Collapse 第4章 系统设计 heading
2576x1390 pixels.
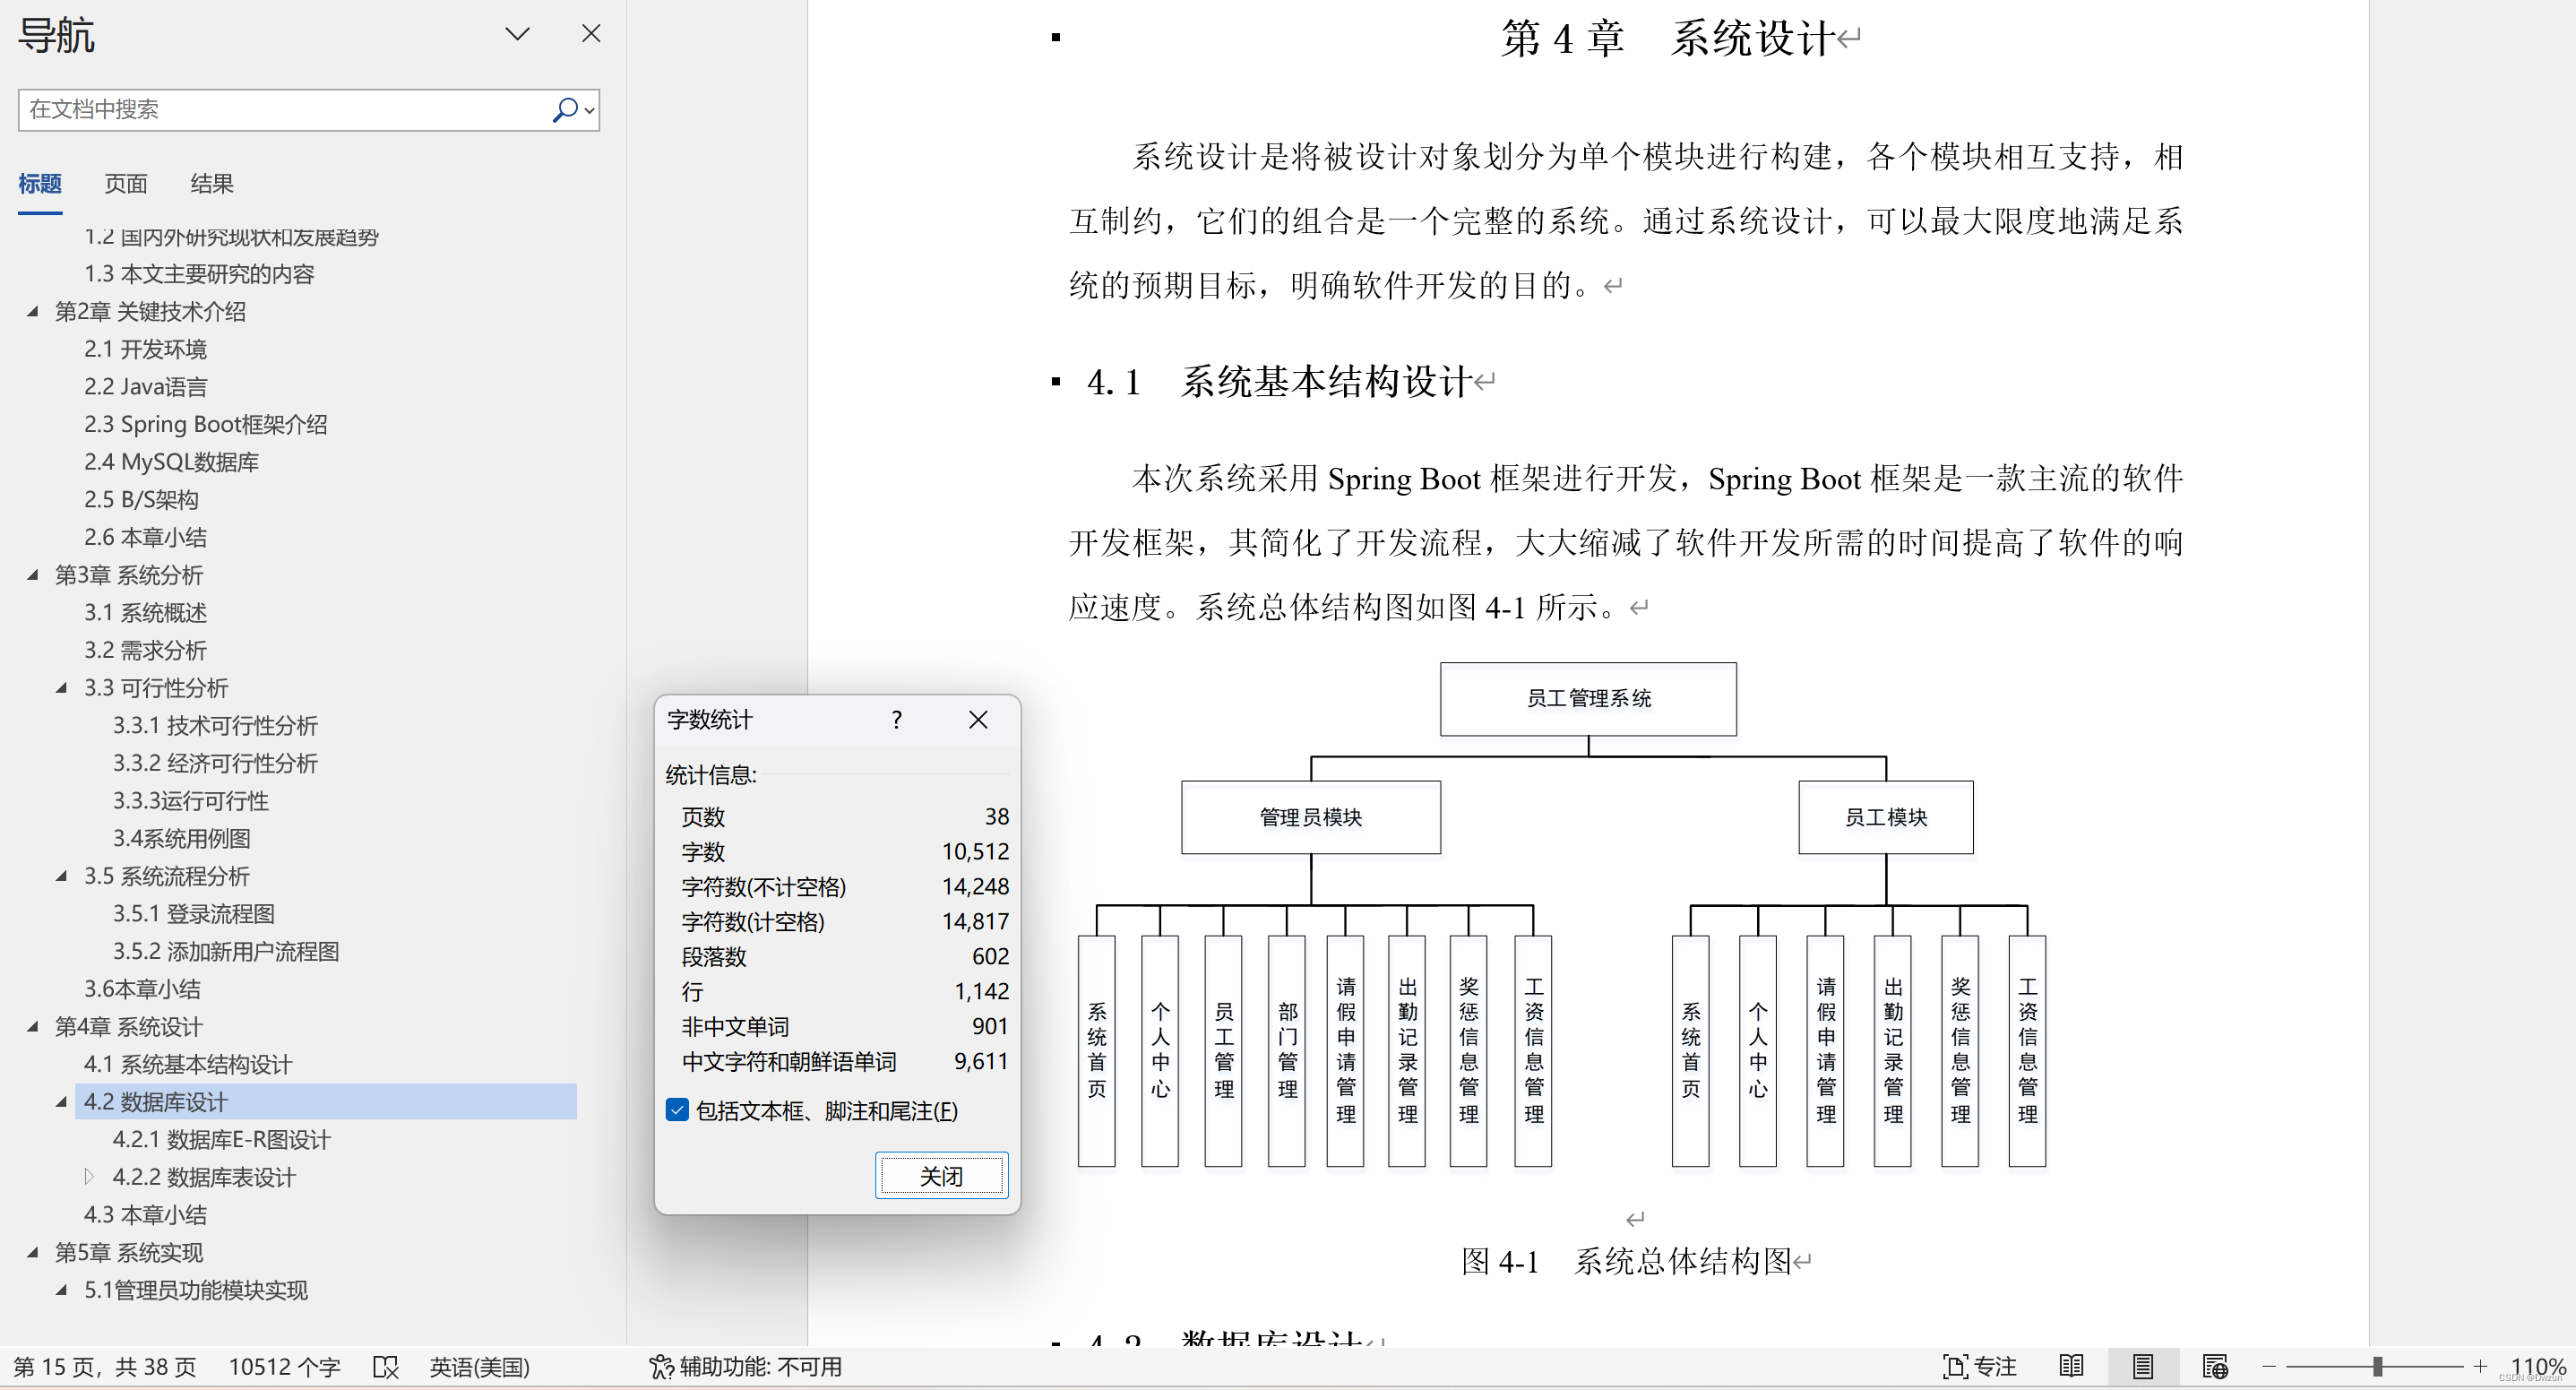click(33, 1027)
